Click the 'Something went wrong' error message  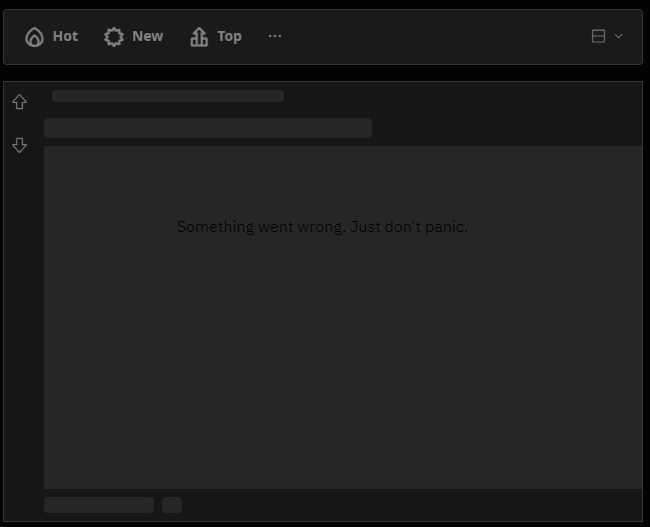click(322, 227)
